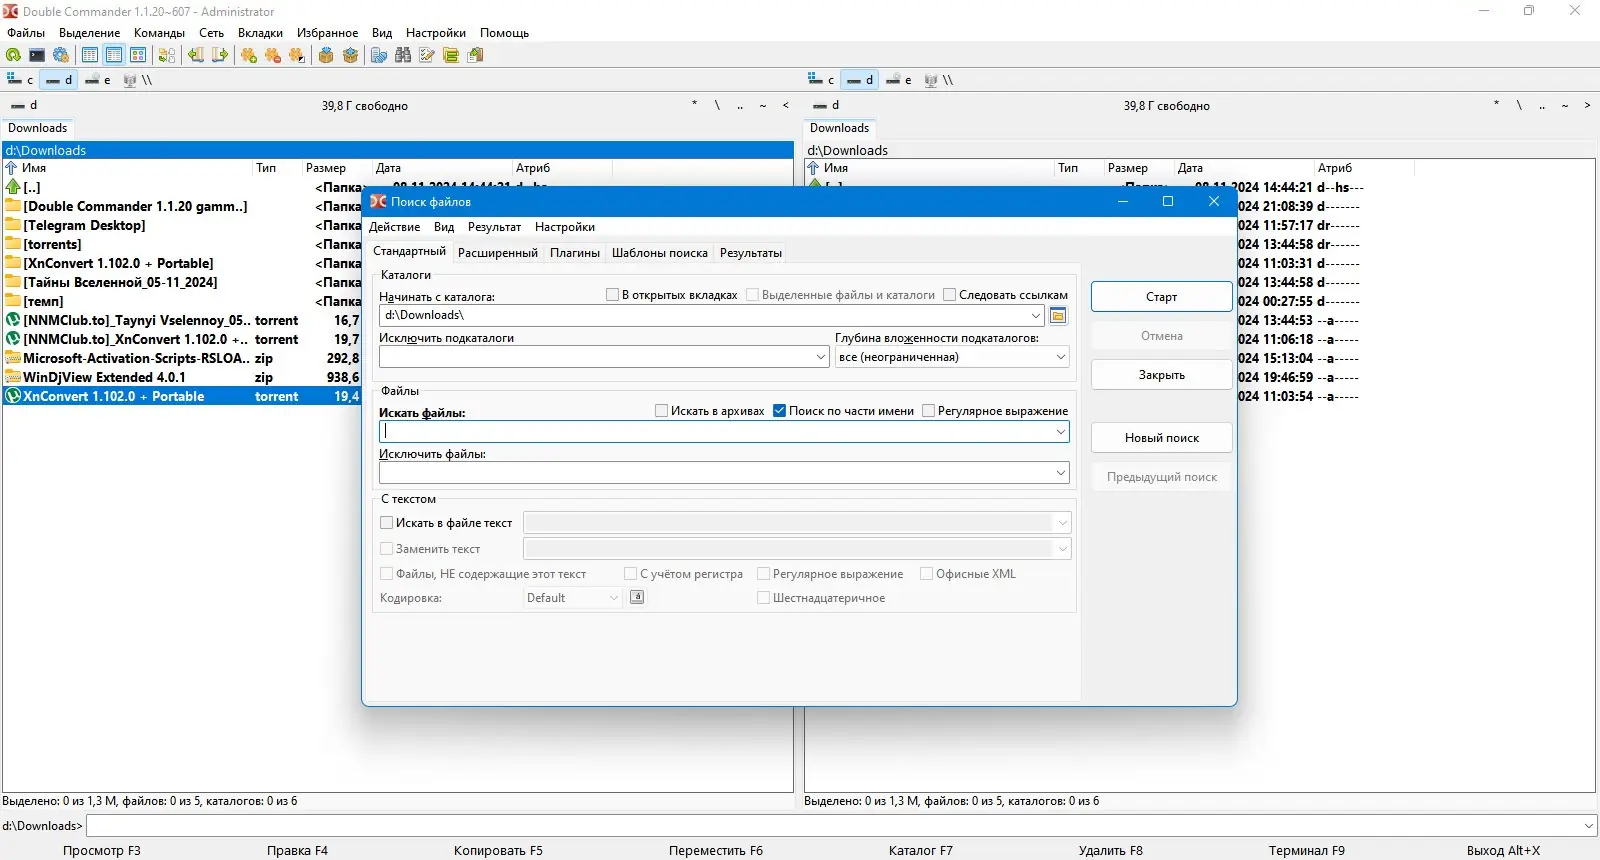1600x860 pixels.
Task: Open the 'Искать файлы' history dropdown
Action: coord(1060,432)
